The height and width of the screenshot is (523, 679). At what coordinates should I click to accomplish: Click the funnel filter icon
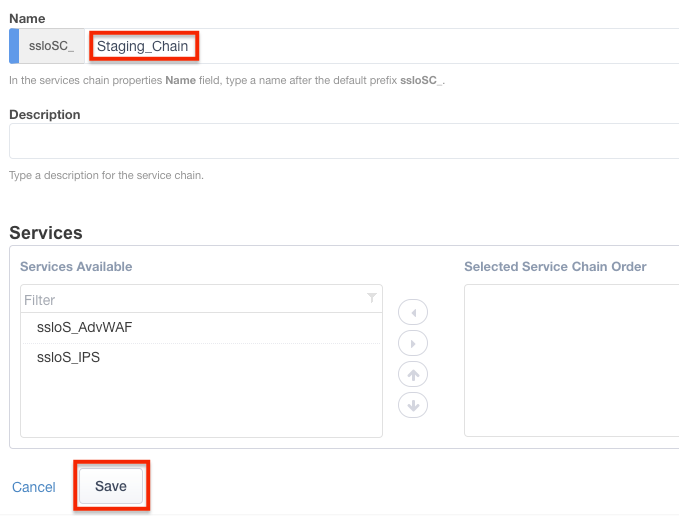click(372, 298)
